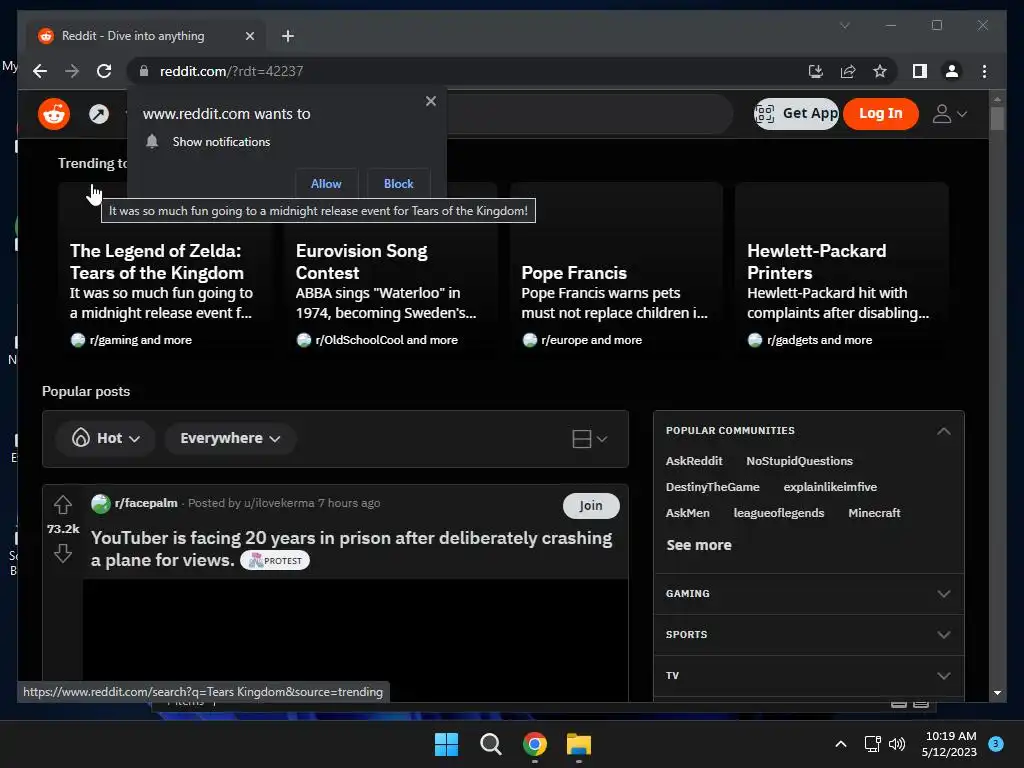Open the Chrome profile icon
Image resolution: width=1024 pixels, height=768 pixels.
(x=952, y=71)
